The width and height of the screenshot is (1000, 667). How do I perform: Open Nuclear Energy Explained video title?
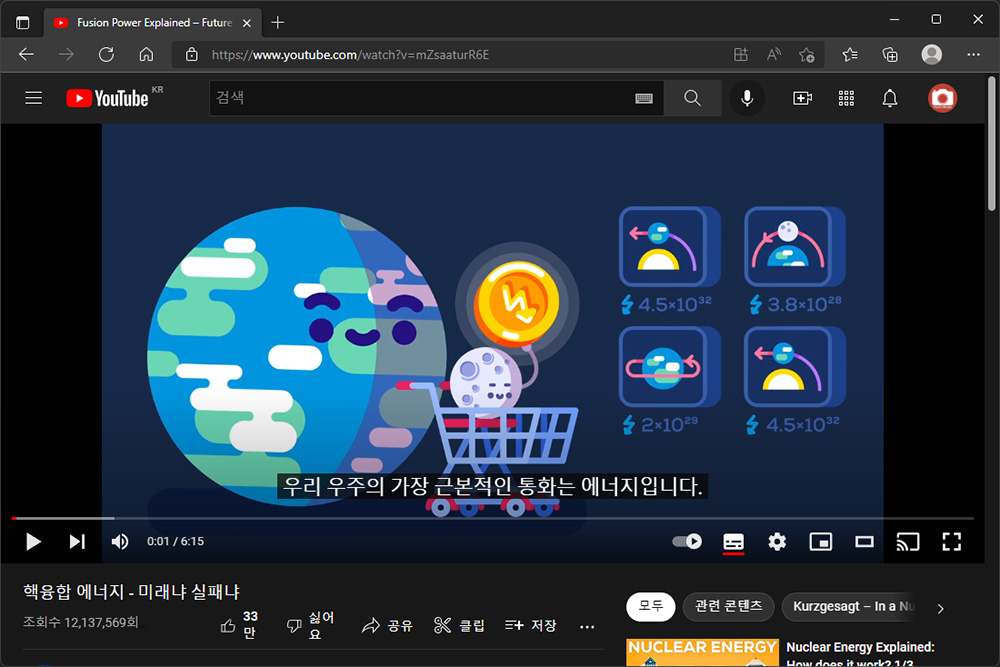(x=860, y=654)
